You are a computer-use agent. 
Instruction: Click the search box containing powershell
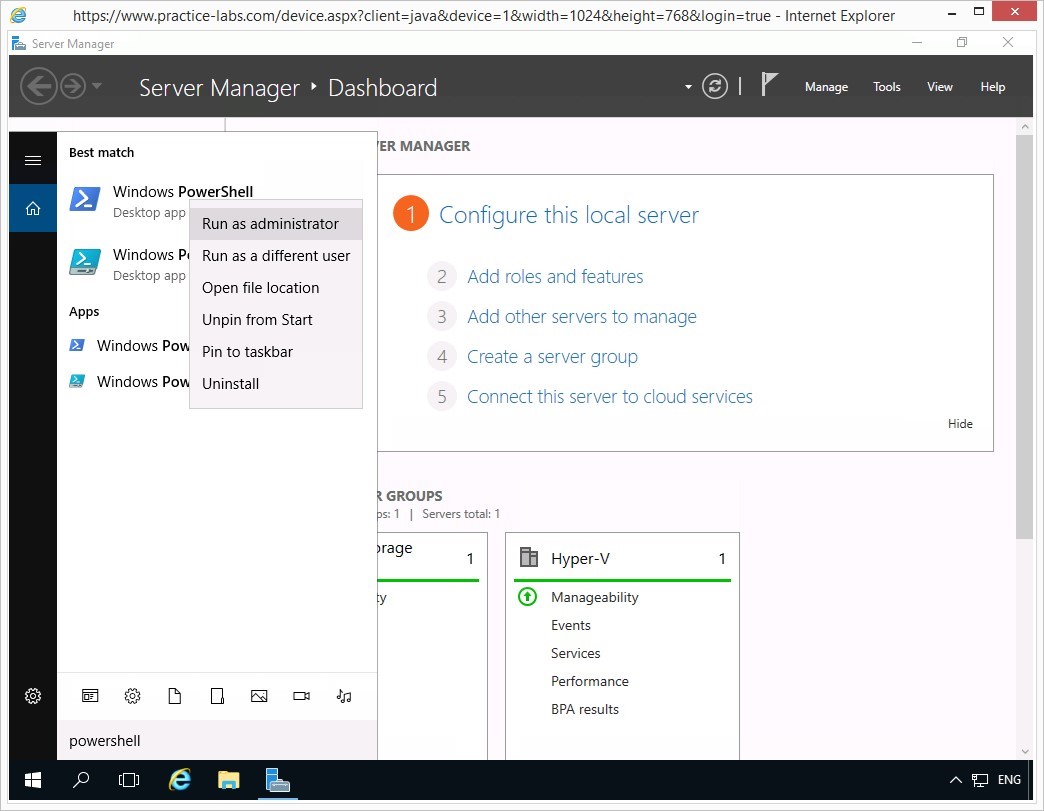[x=217, y=741]
